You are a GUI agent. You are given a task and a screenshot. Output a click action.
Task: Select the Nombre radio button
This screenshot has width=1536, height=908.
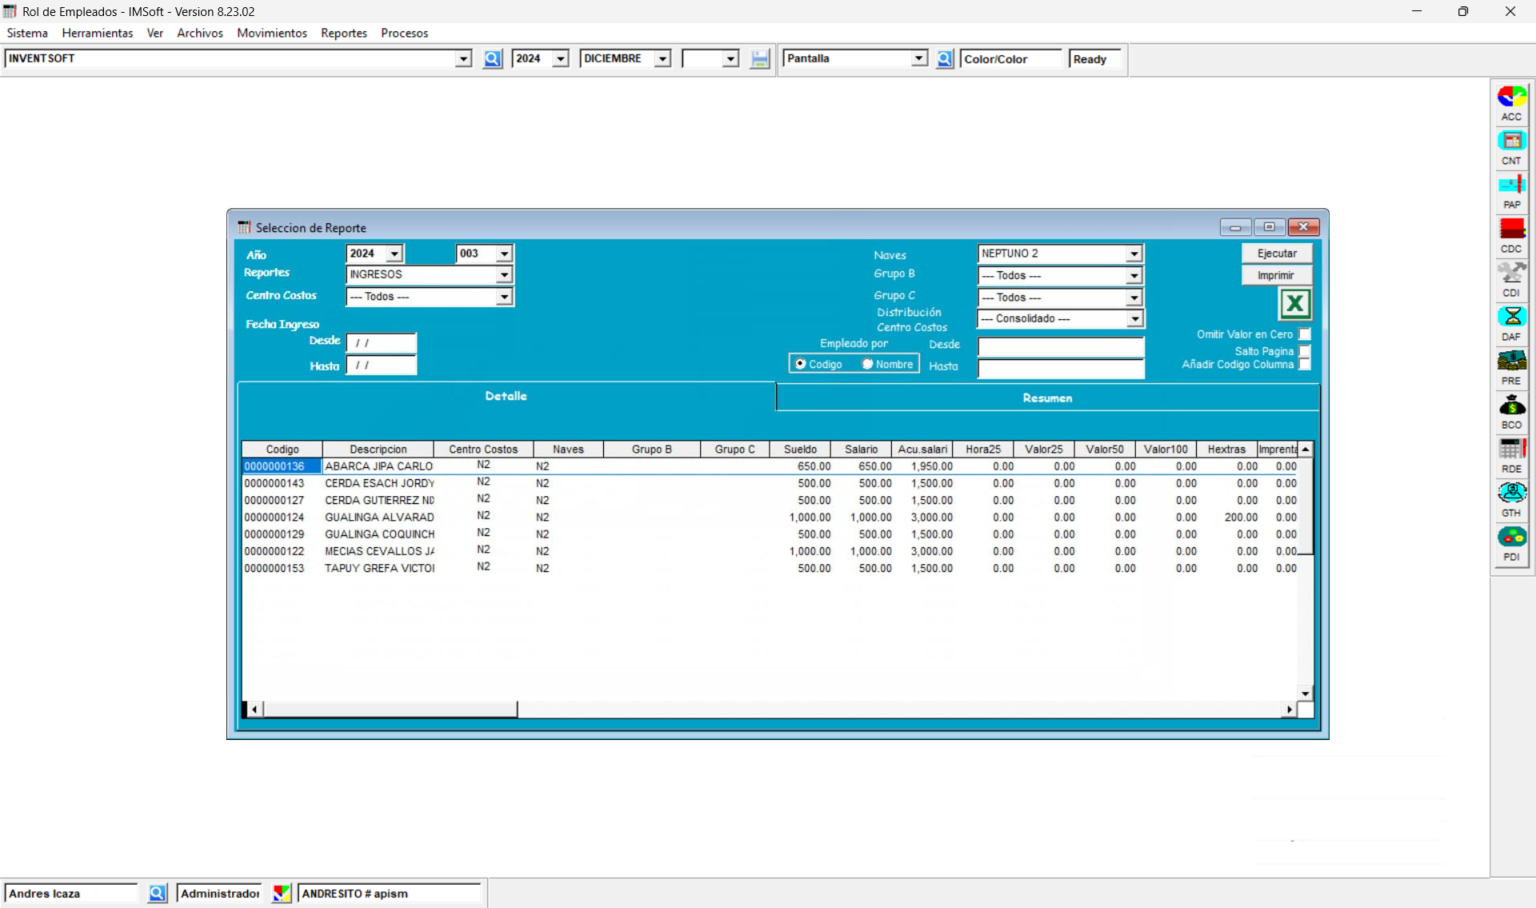(x=869, y=363)
